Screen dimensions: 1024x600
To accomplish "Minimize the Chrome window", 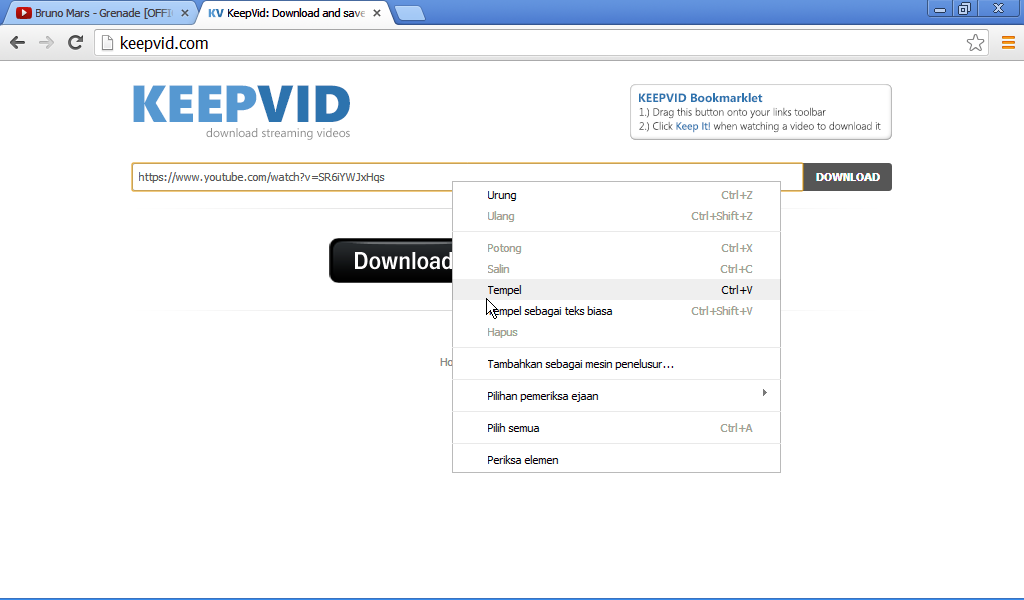I will click(940, 8).
